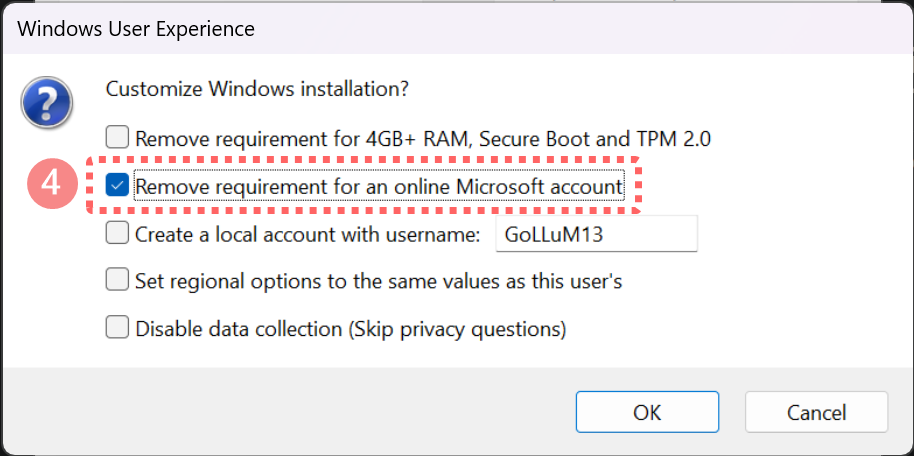Click the 'Windows User Experience' title bar

[137, 29]
